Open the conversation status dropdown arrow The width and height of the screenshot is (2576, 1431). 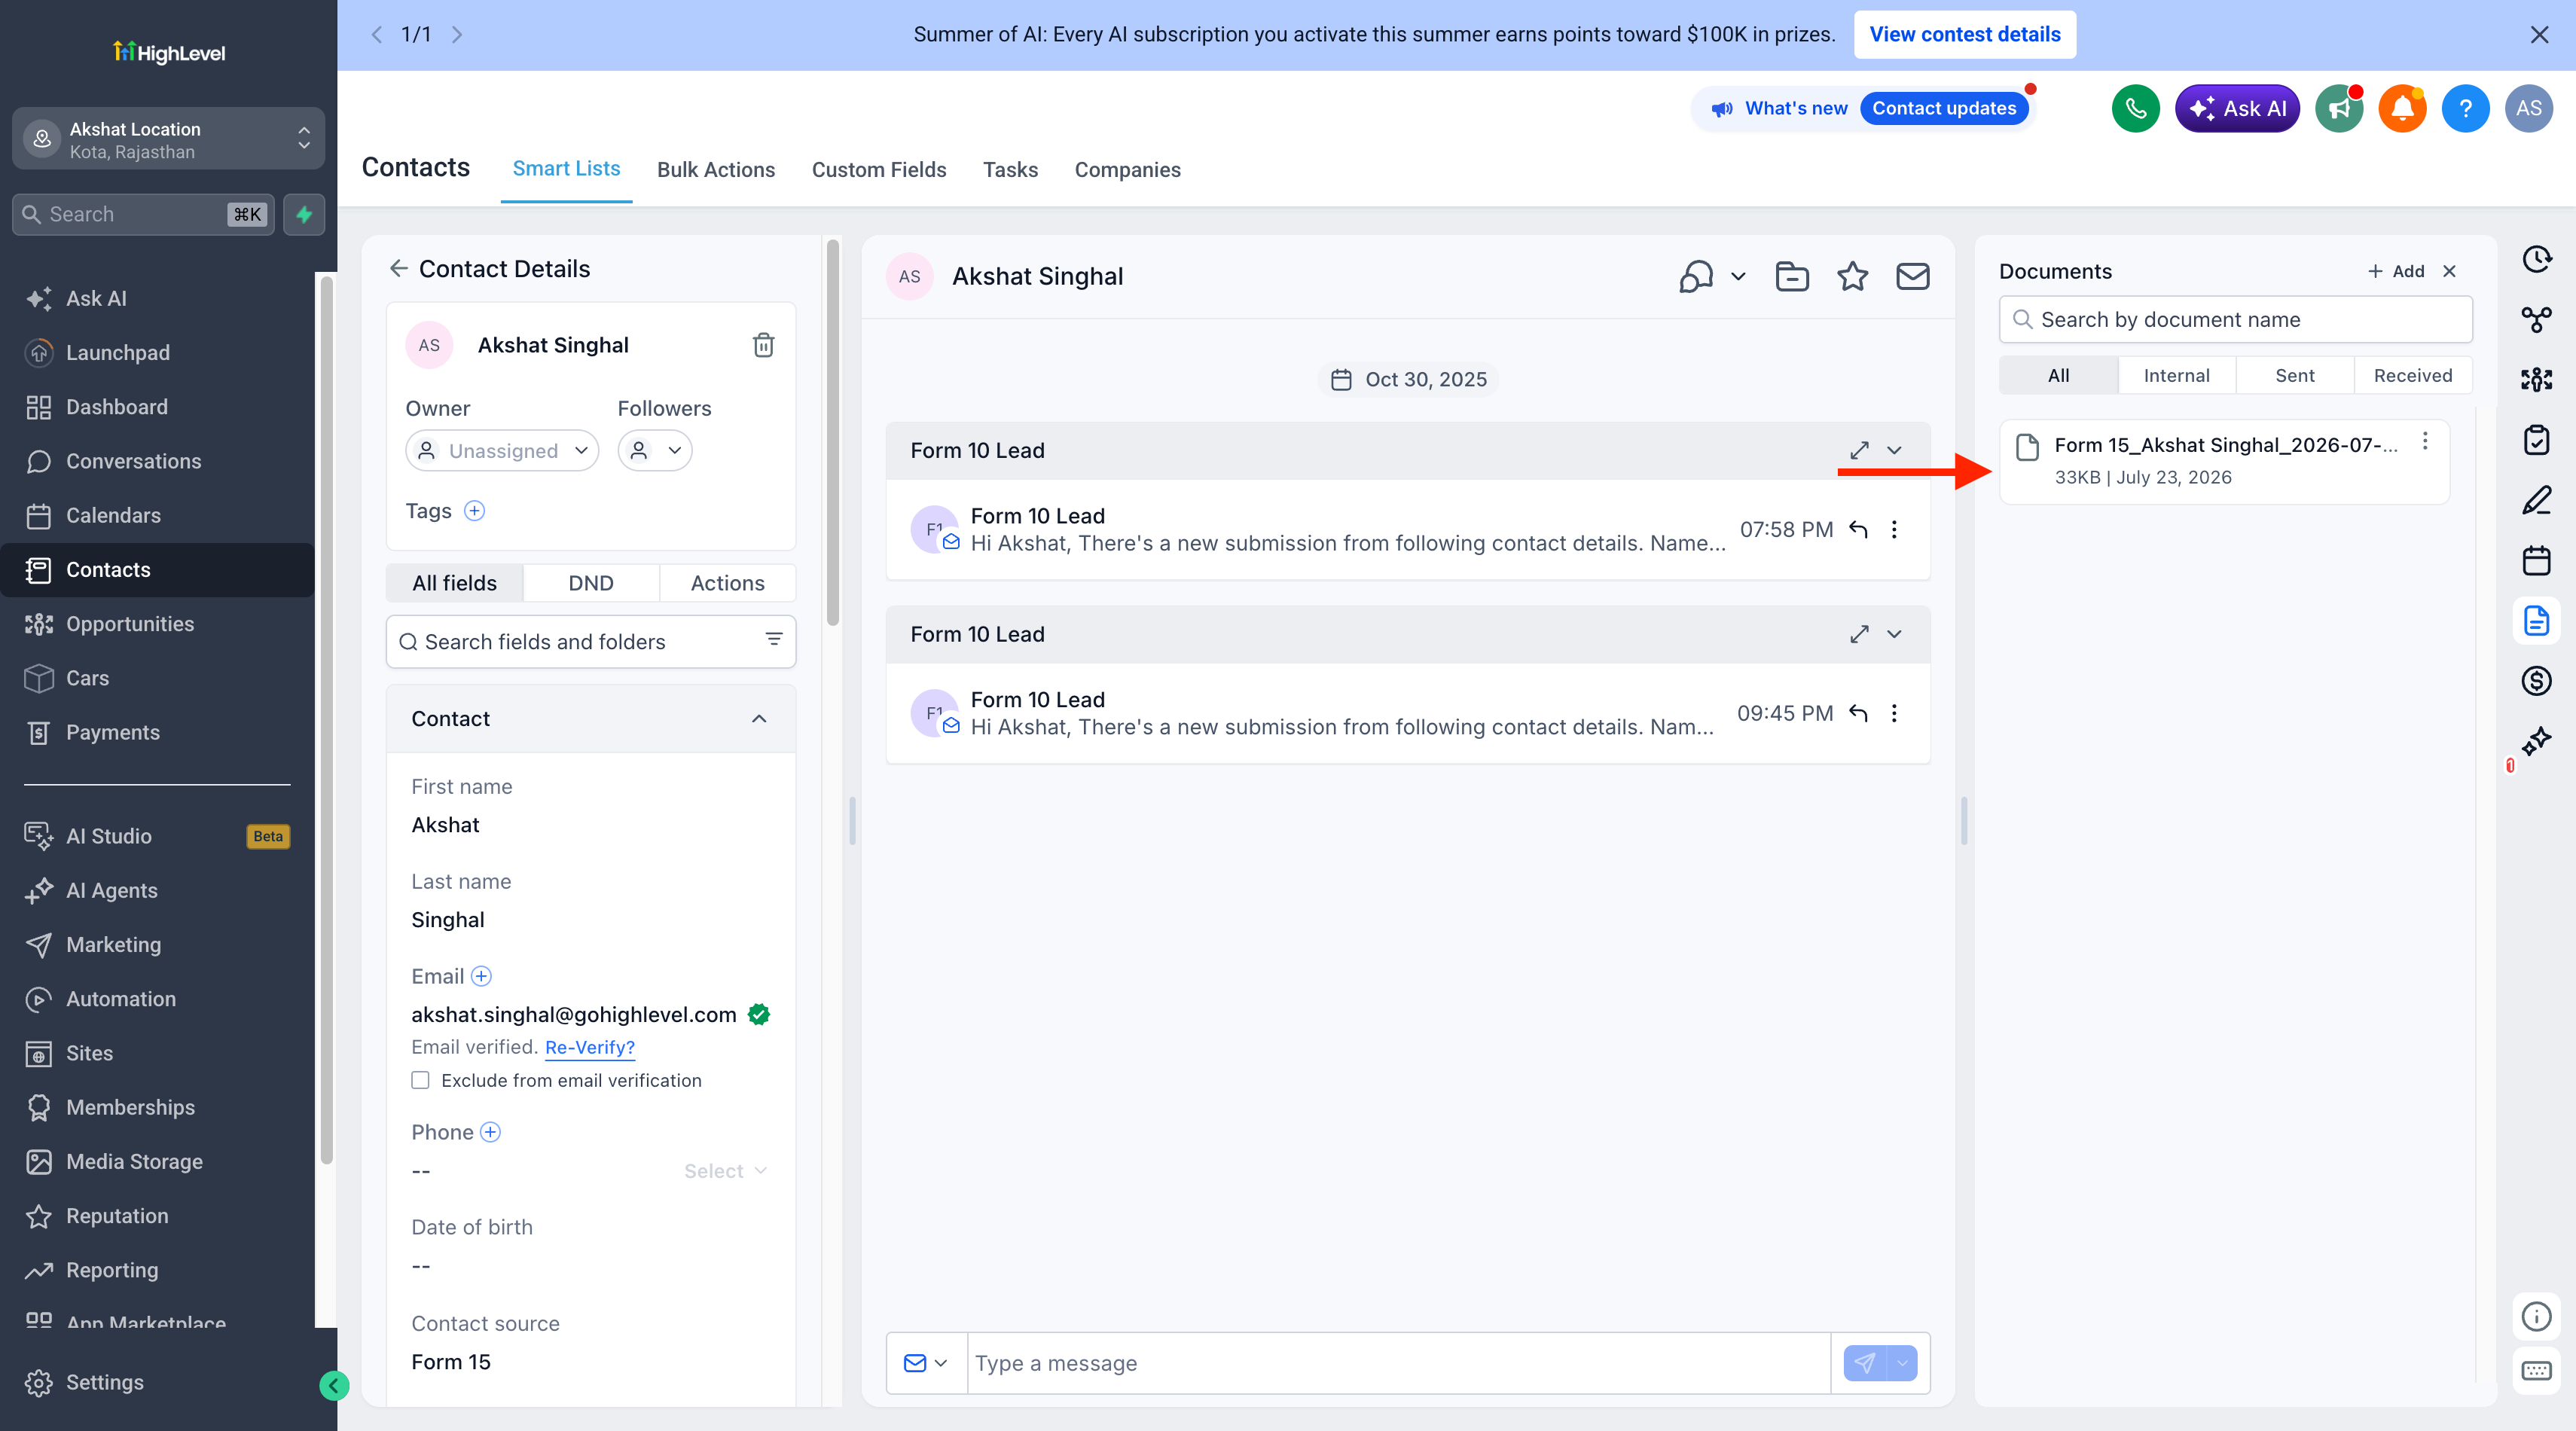point(1738,276)
